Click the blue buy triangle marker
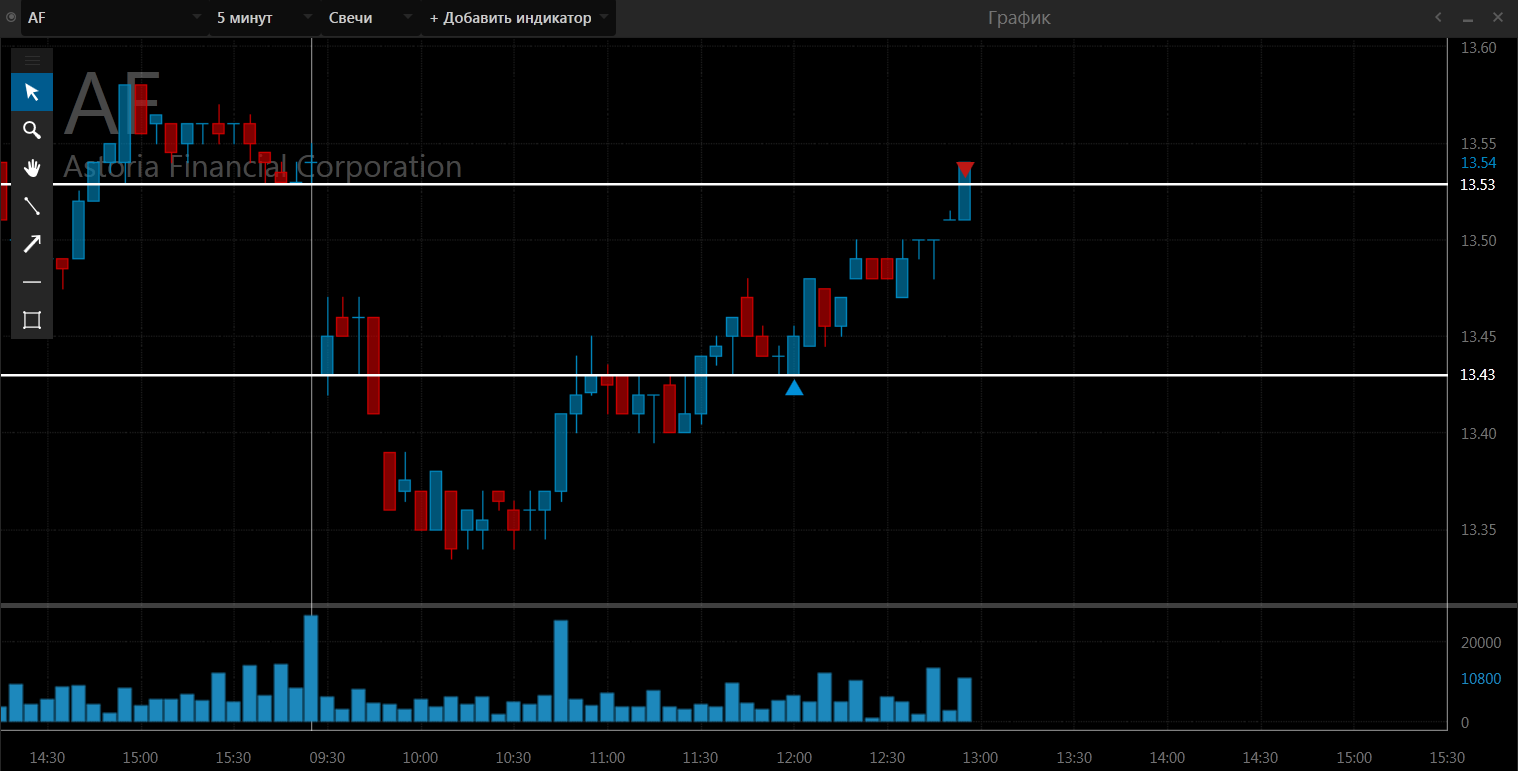The height and width of the screenshot is (771, 1518). 794,387
